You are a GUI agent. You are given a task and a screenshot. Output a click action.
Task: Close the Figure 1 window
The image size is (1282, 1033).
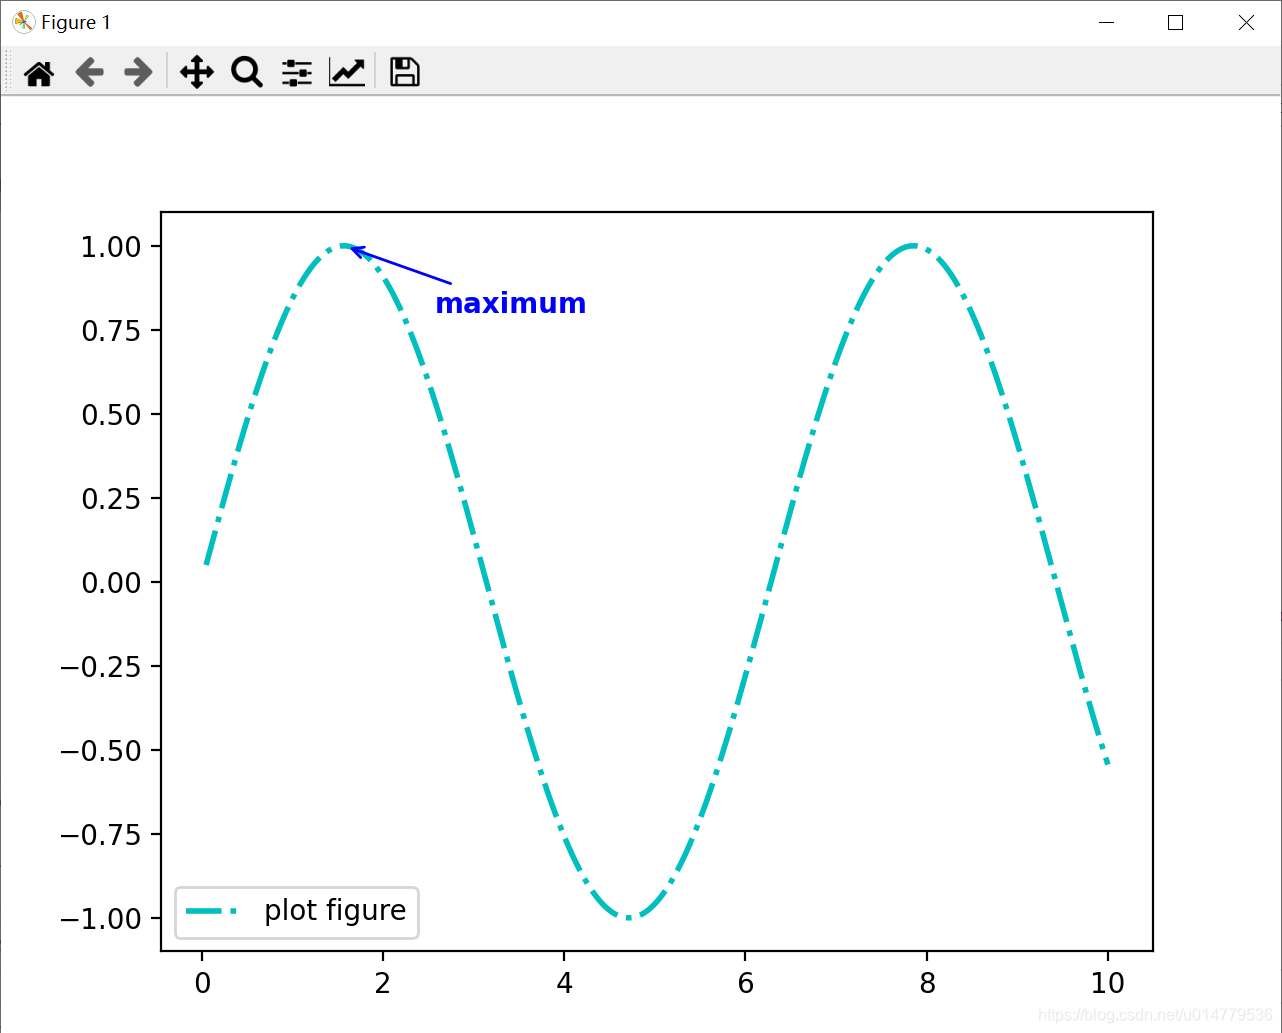1246,22
